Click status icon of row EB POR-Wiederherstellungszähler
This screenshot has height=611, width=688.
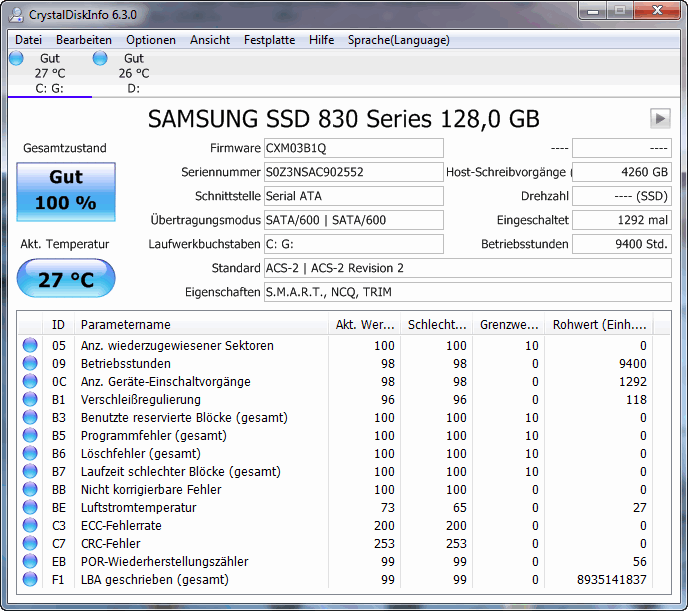(30, 561)
